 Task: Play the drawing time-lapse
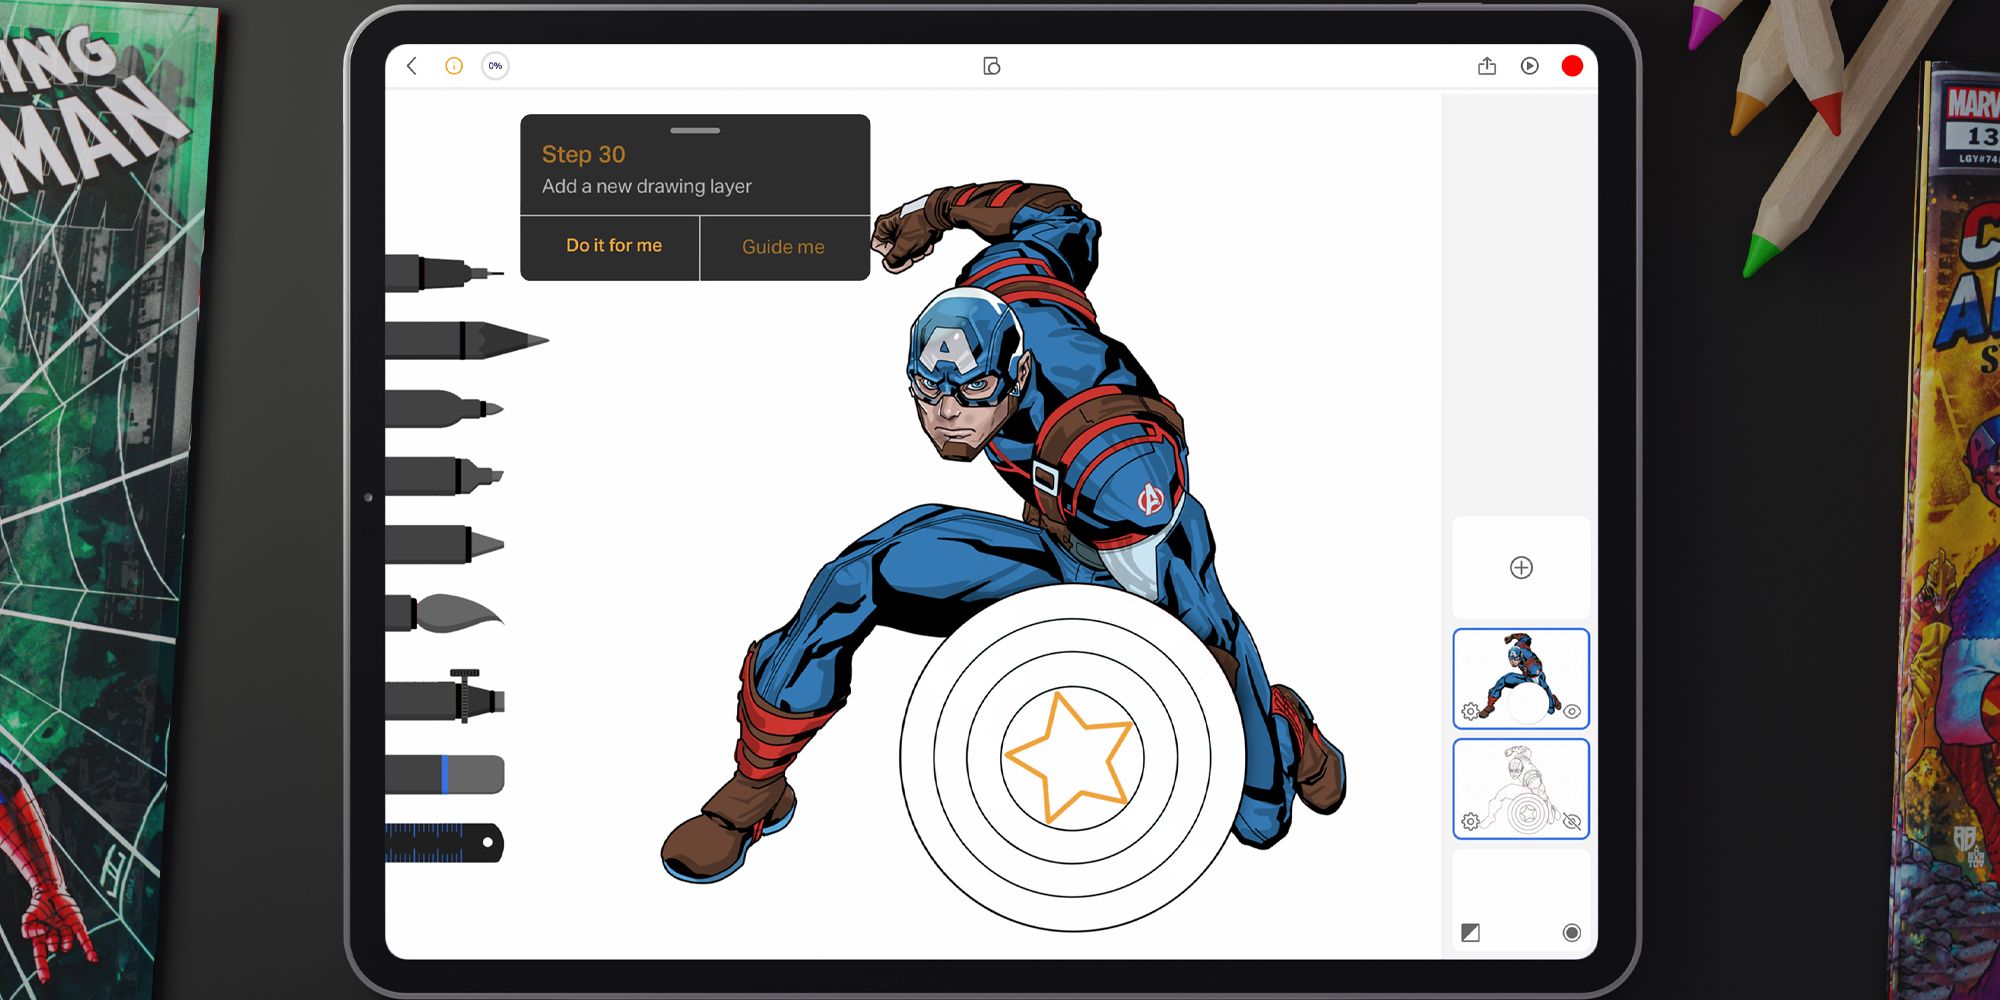pyautogui.click(x=1529, y=66)
